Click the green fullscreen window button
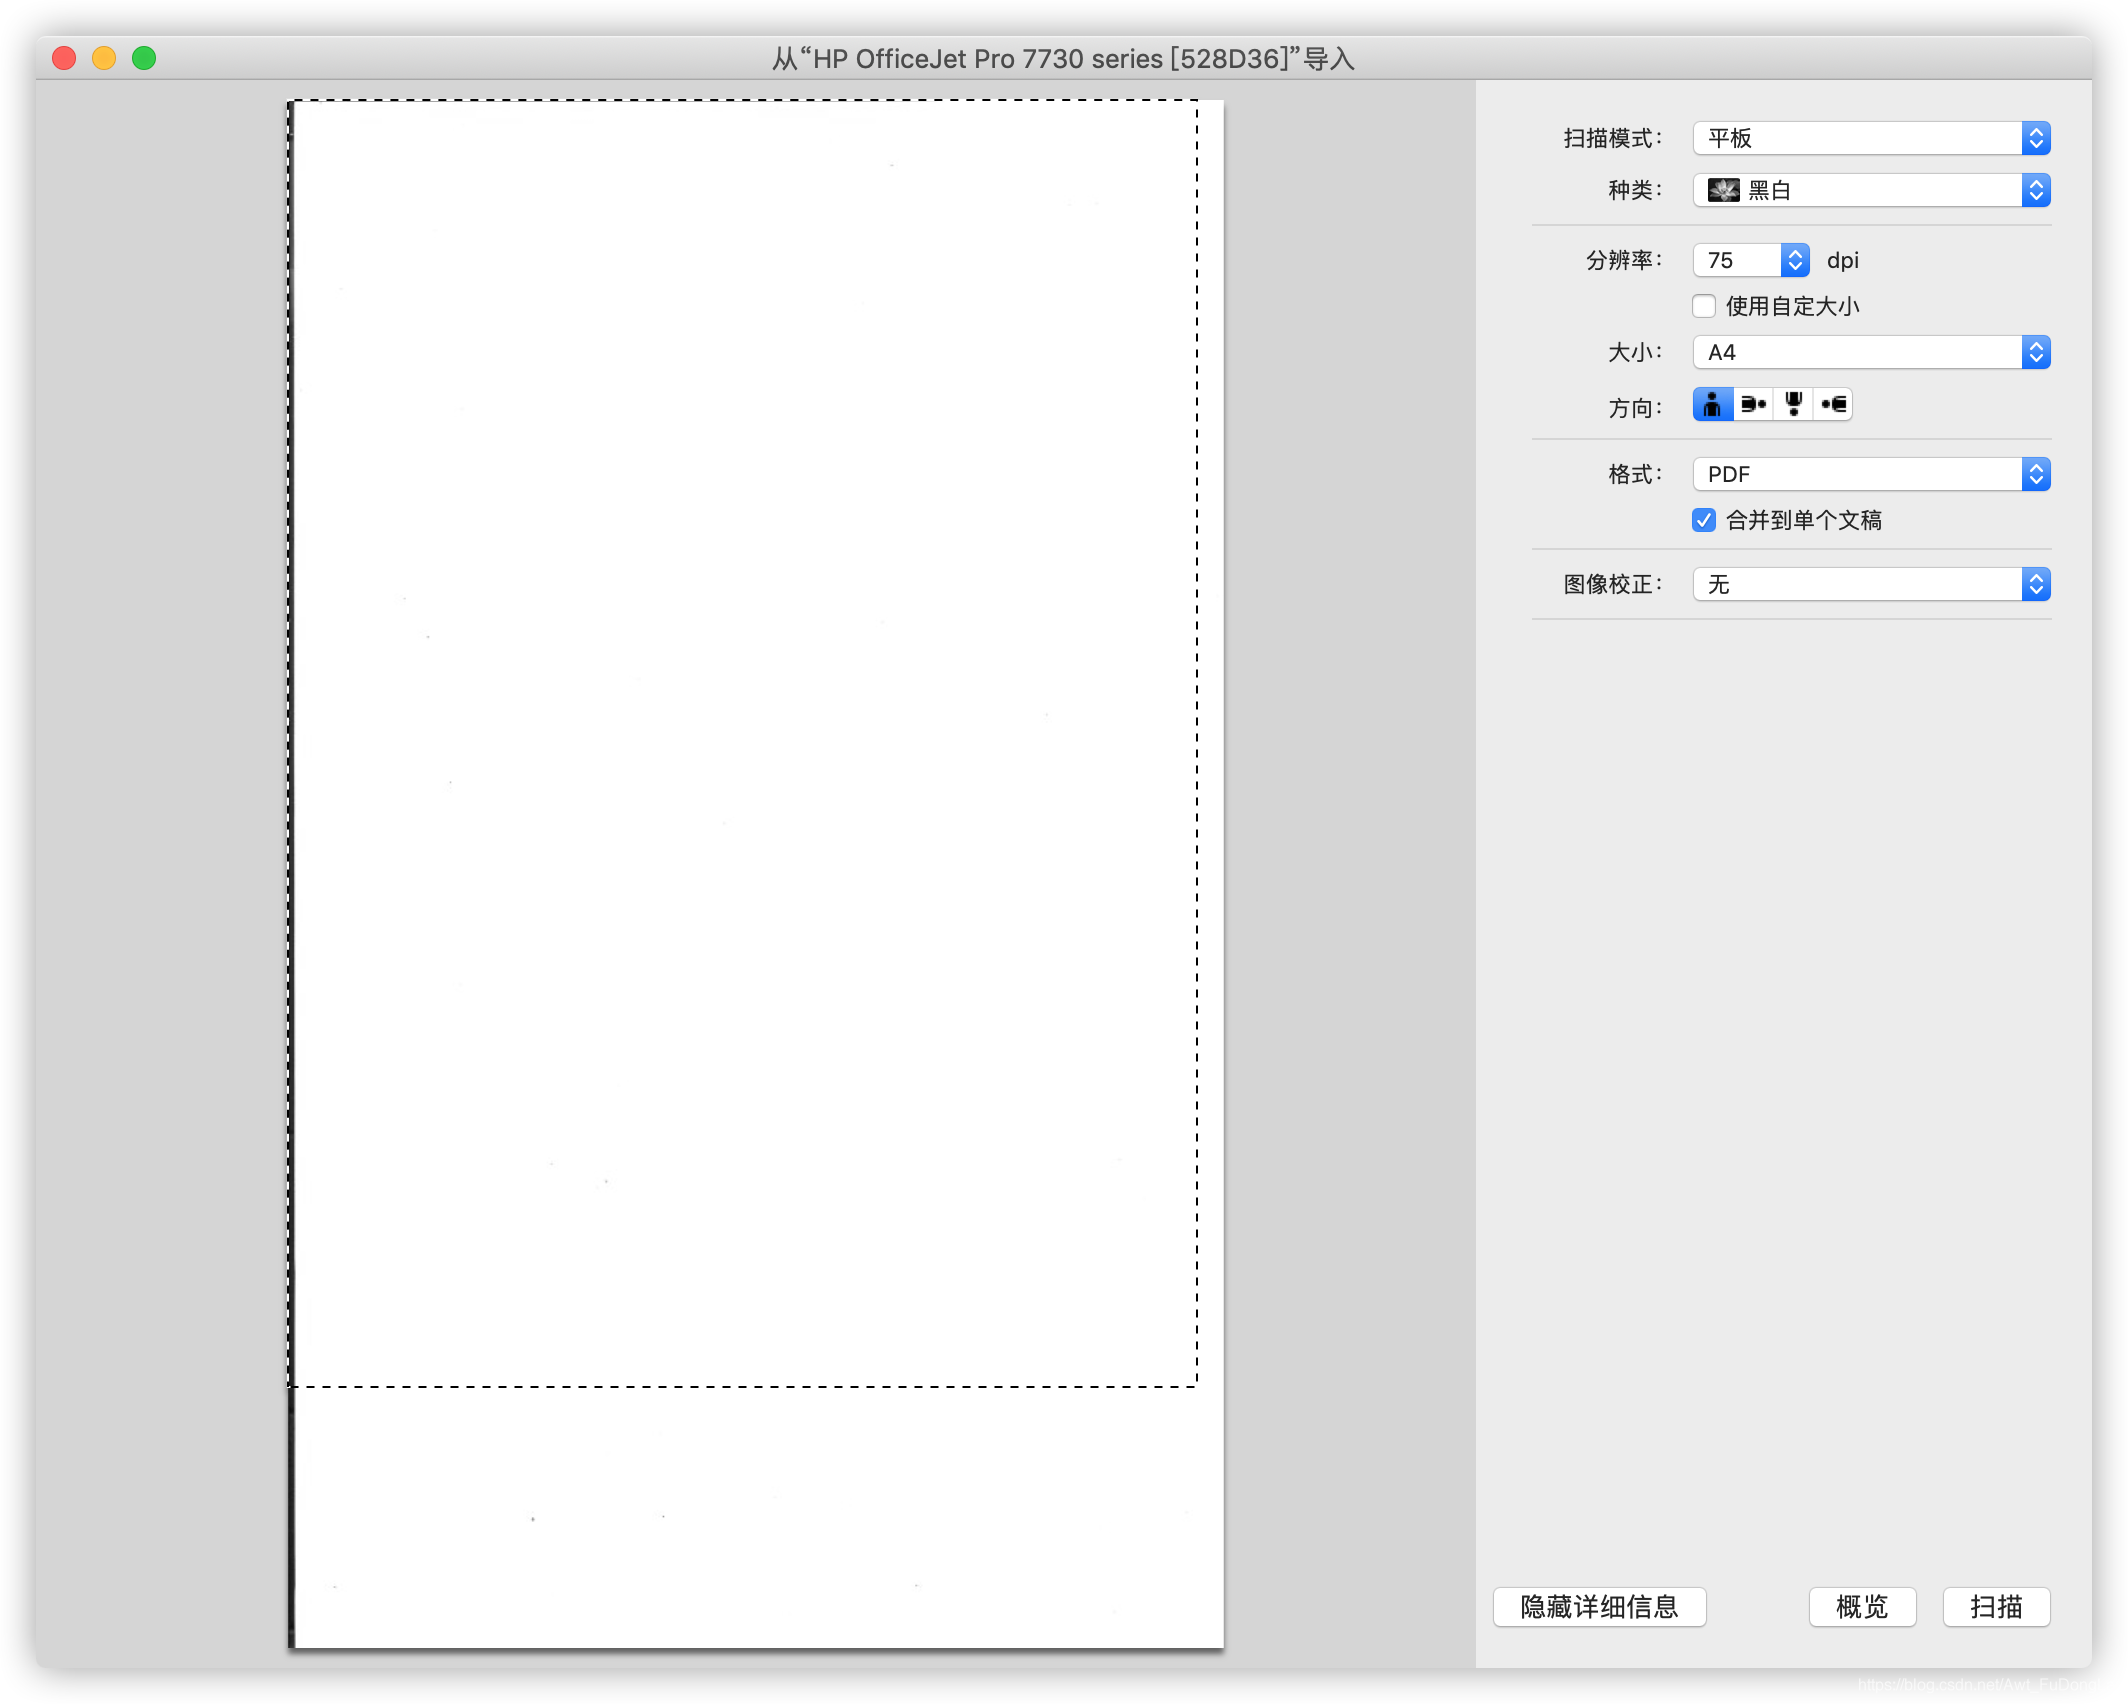Screen dimensions: 2128x1704 pyautogui.click(x=144, y=58)
